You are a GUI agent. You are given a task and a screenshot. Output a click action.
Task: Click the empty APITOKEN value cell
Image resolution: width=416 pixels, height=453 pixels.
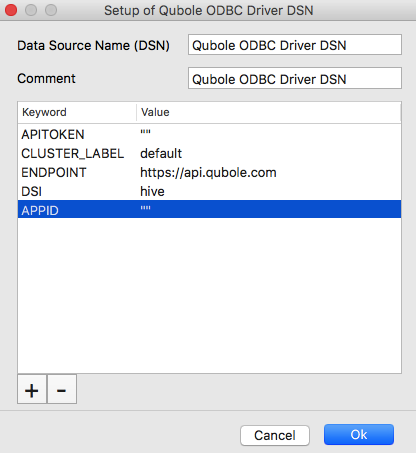(x=145, y=133)
